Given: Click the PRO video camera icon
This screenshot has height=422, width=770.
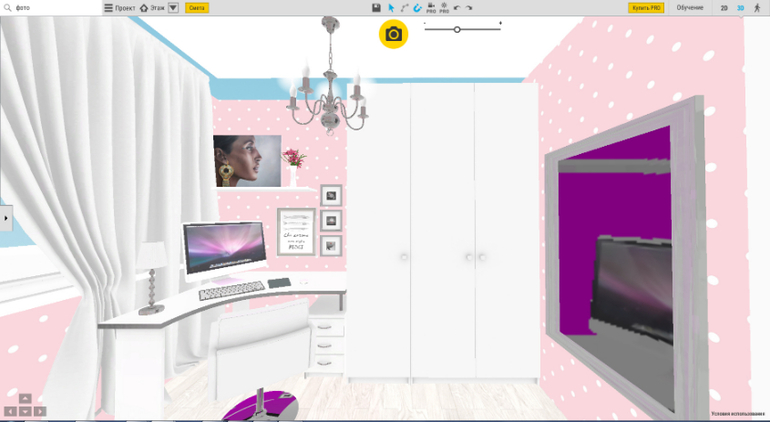Looking at the screenshot, I should [431, 8].
